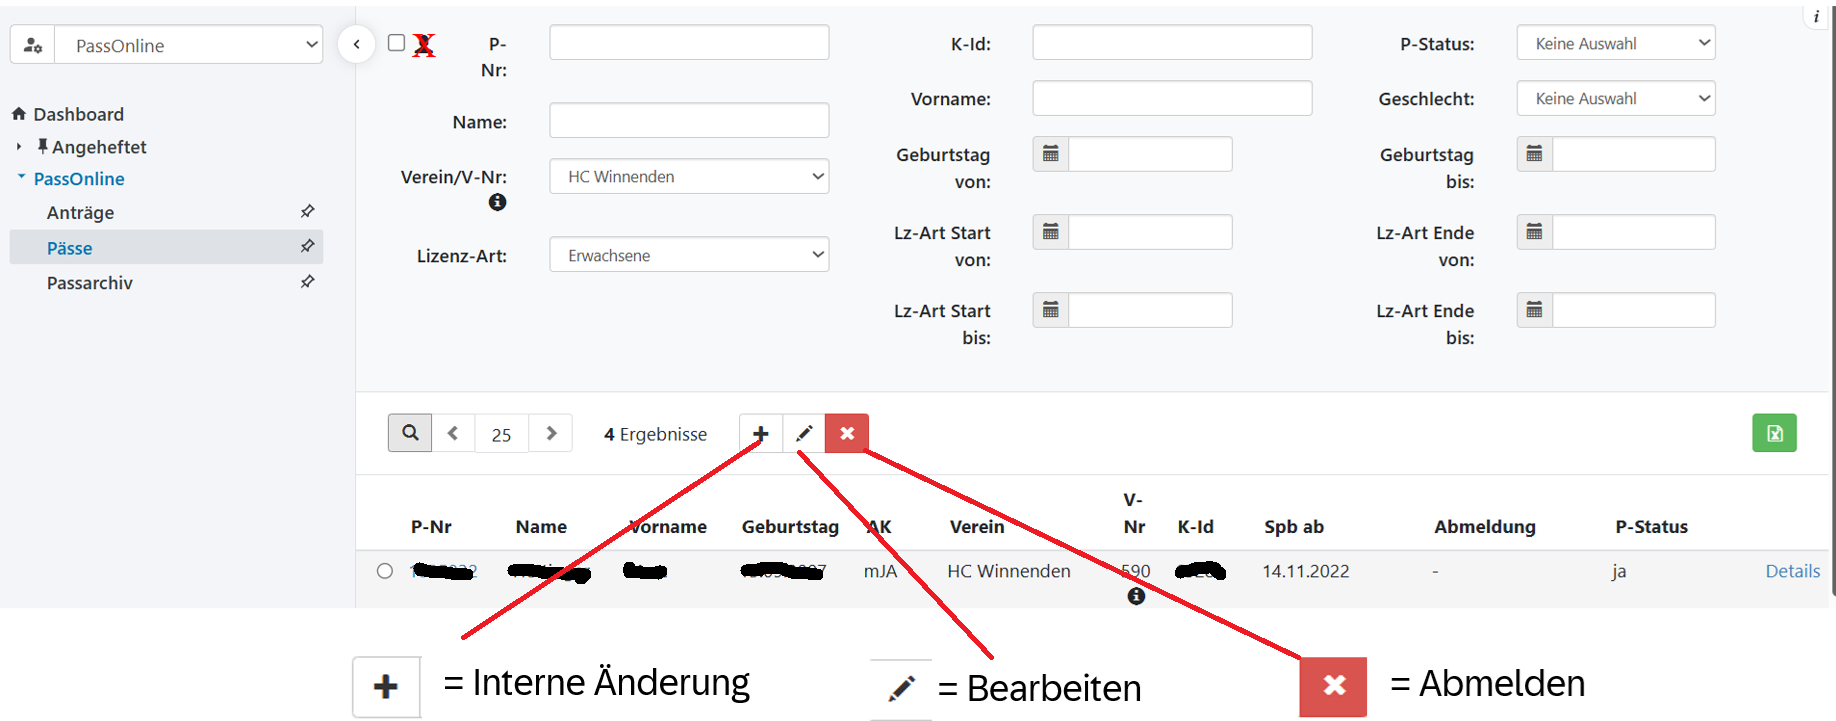Open calendar for Geburtstag von
The height and width of the screenshot is (721, 1836).
(1051, 154)
